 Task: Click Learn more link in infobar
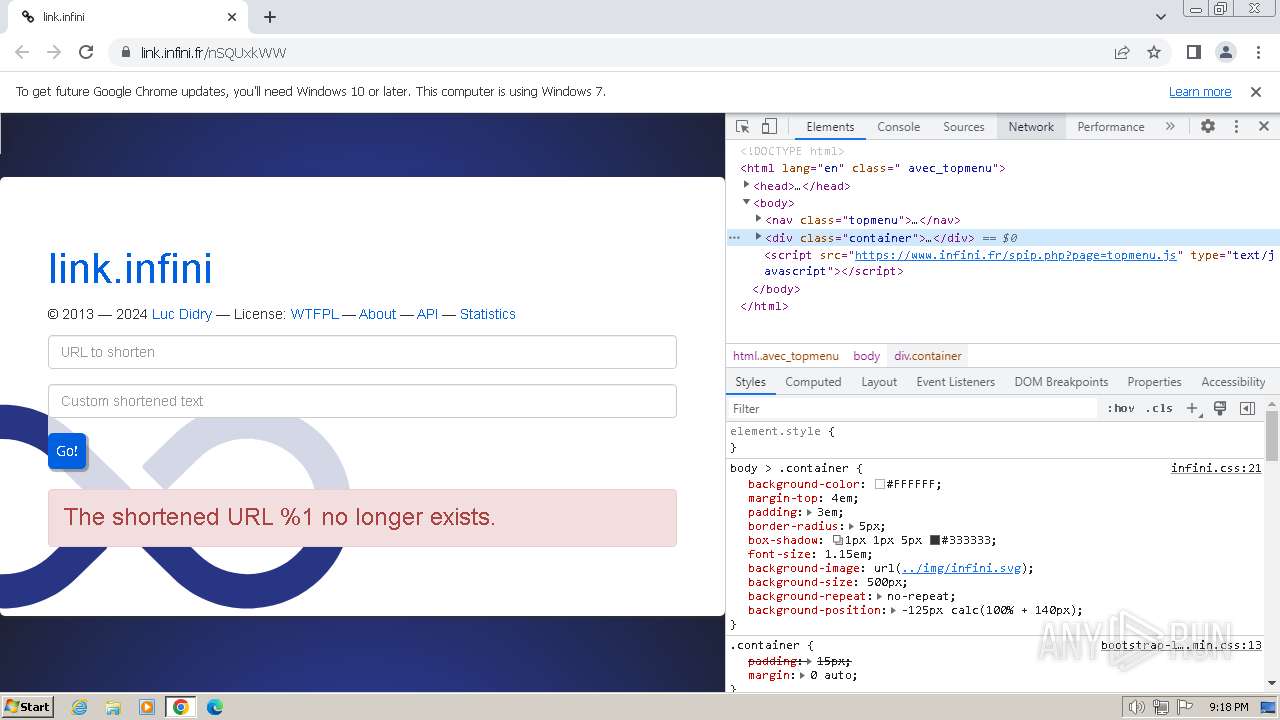pos(1200,91)
